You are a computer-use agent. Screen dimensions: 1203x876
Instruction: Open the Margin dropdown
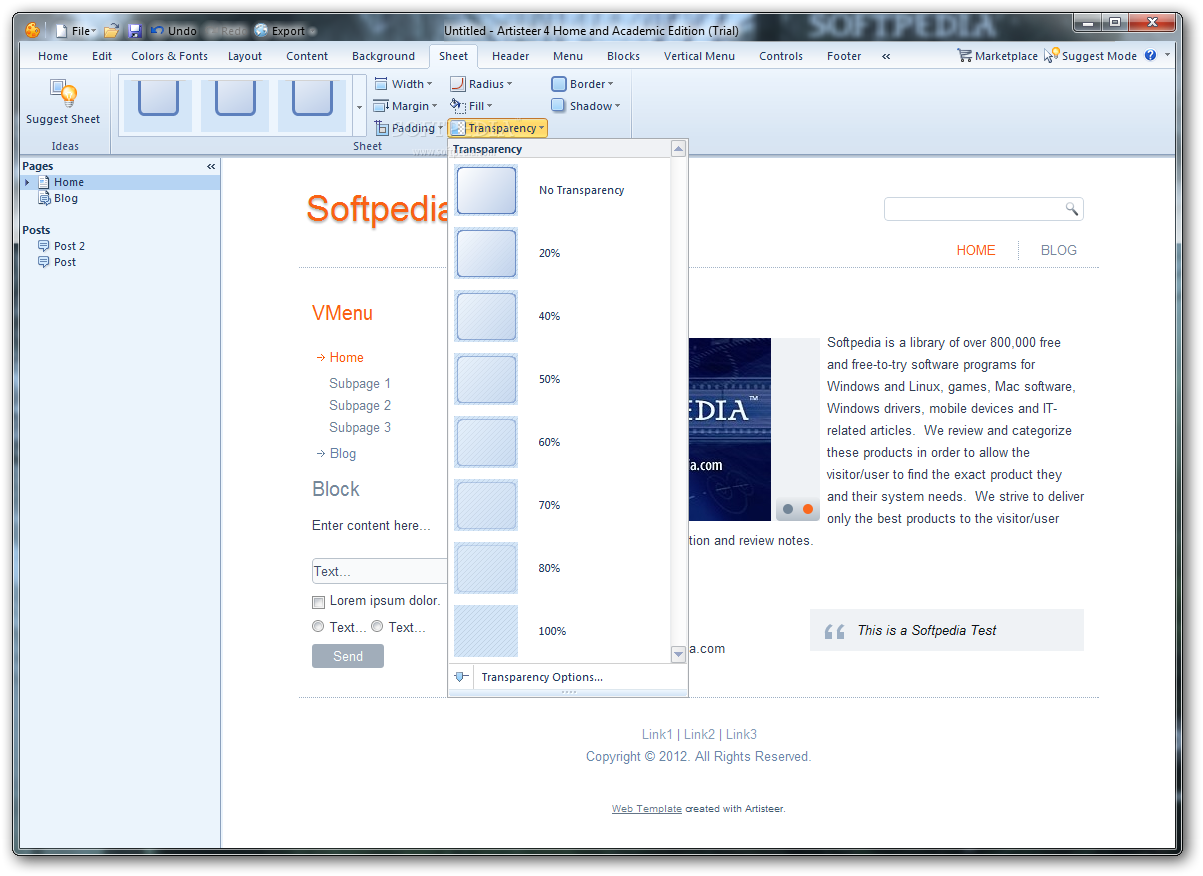(x=405, y=106)
